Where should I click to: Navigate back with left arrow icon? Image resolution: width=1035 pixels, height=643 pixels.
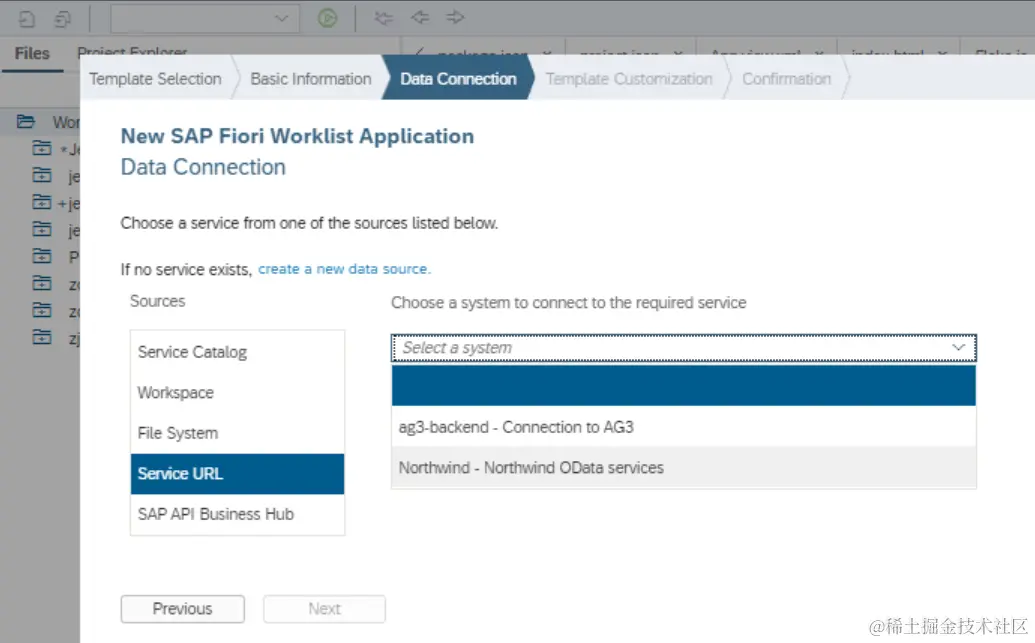tap(420, 18)
